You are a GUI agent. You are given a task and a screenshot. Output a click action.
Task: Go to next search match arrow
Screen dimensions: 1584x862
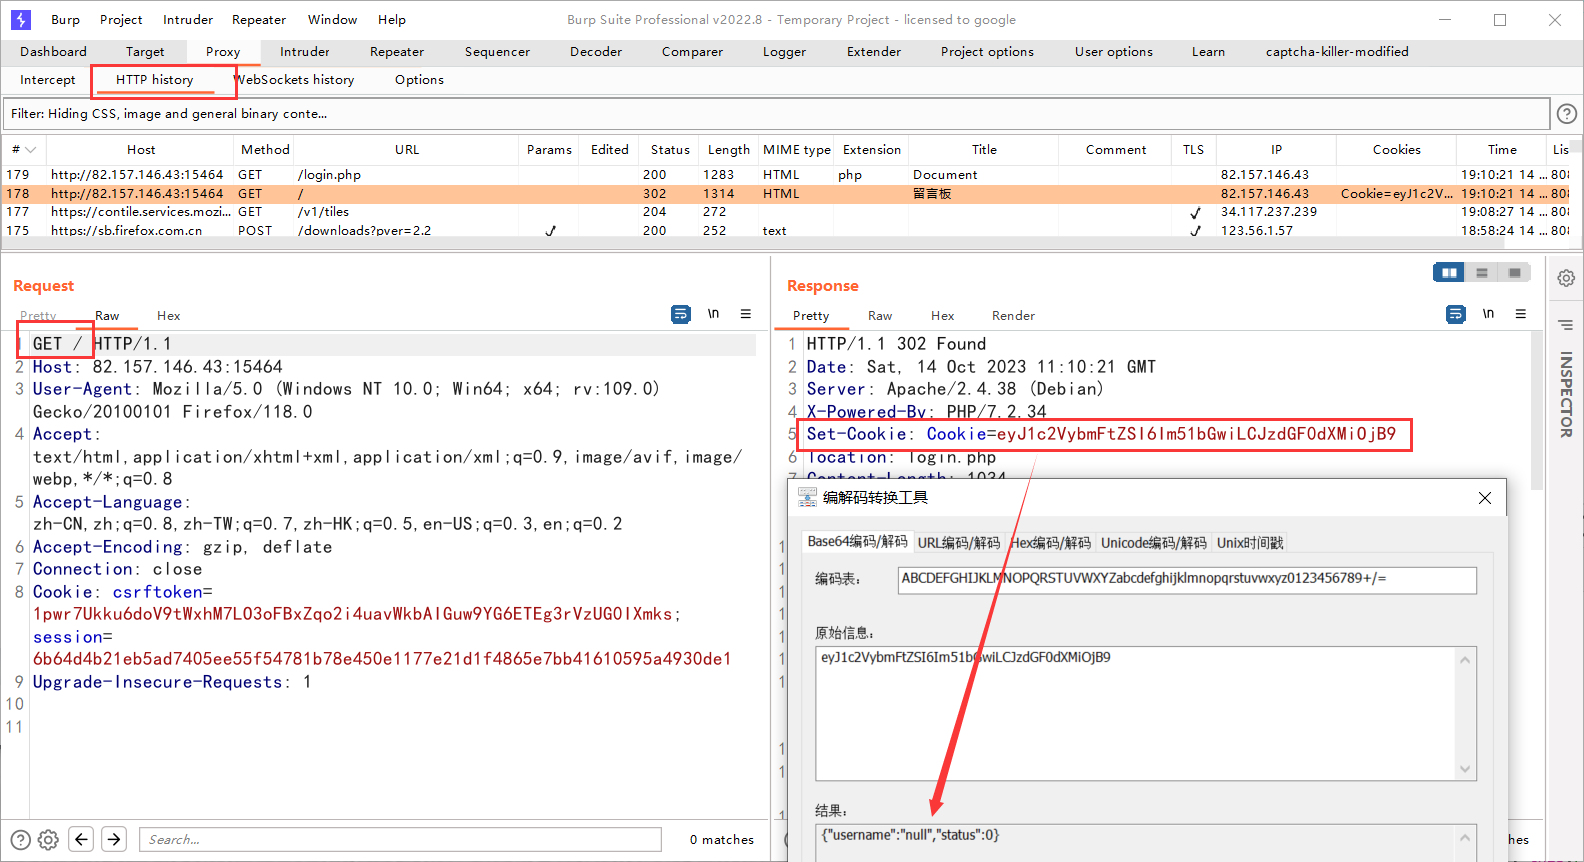pyautogui.click(x=114, y=839)
